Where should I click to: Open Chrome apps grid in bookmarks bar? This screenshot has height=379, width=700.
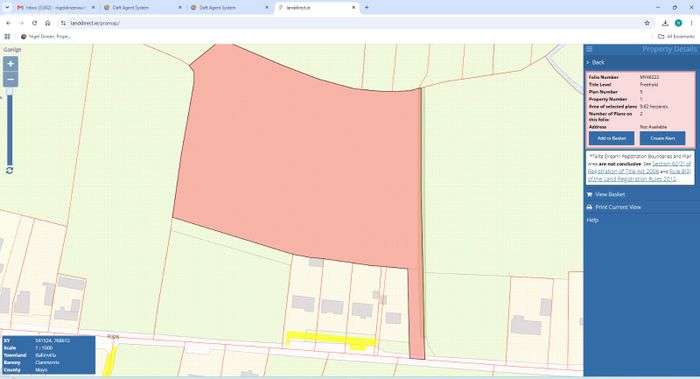click(7, 37)
